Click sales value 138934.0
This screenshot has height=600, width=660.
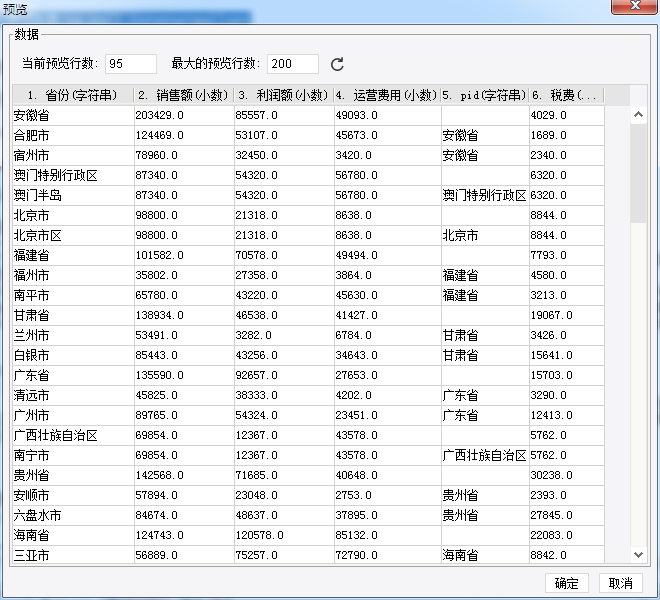(x=184, y=315)
